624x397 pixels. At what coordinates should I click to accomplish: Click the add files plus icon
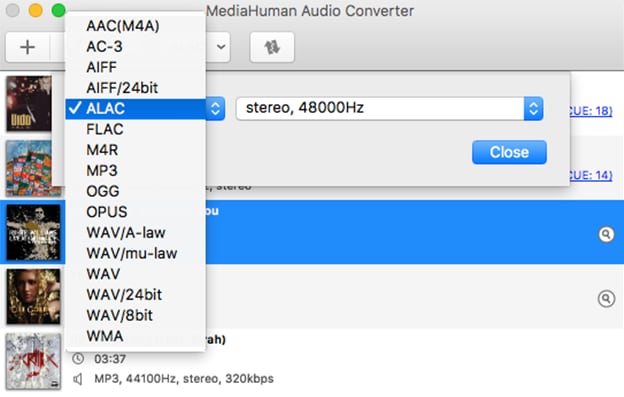[x=27, y=47]
